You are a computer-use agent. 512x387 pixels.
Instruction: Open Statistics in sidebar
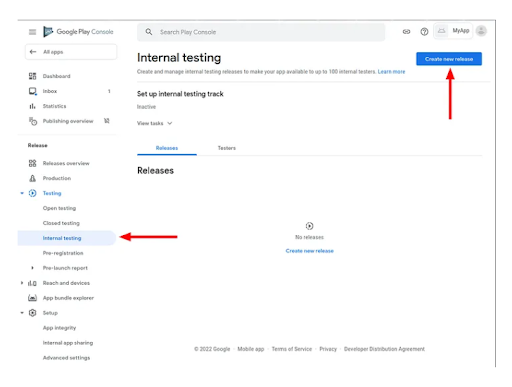point(54,106)
